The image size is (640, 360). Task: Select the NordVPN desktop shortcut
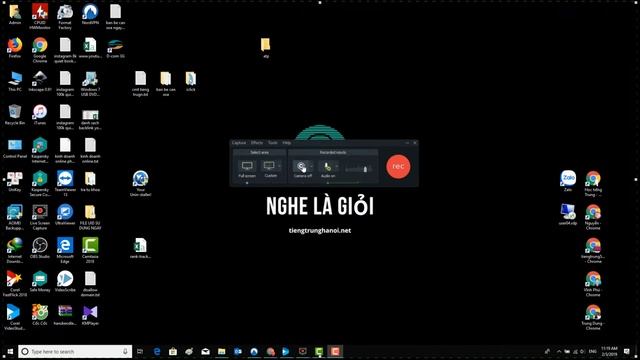coord(90,14)
